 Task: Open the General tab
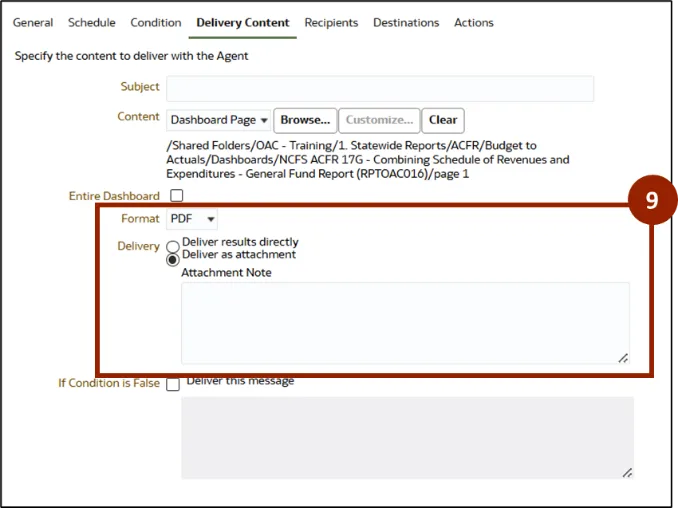tap(33, 22)
